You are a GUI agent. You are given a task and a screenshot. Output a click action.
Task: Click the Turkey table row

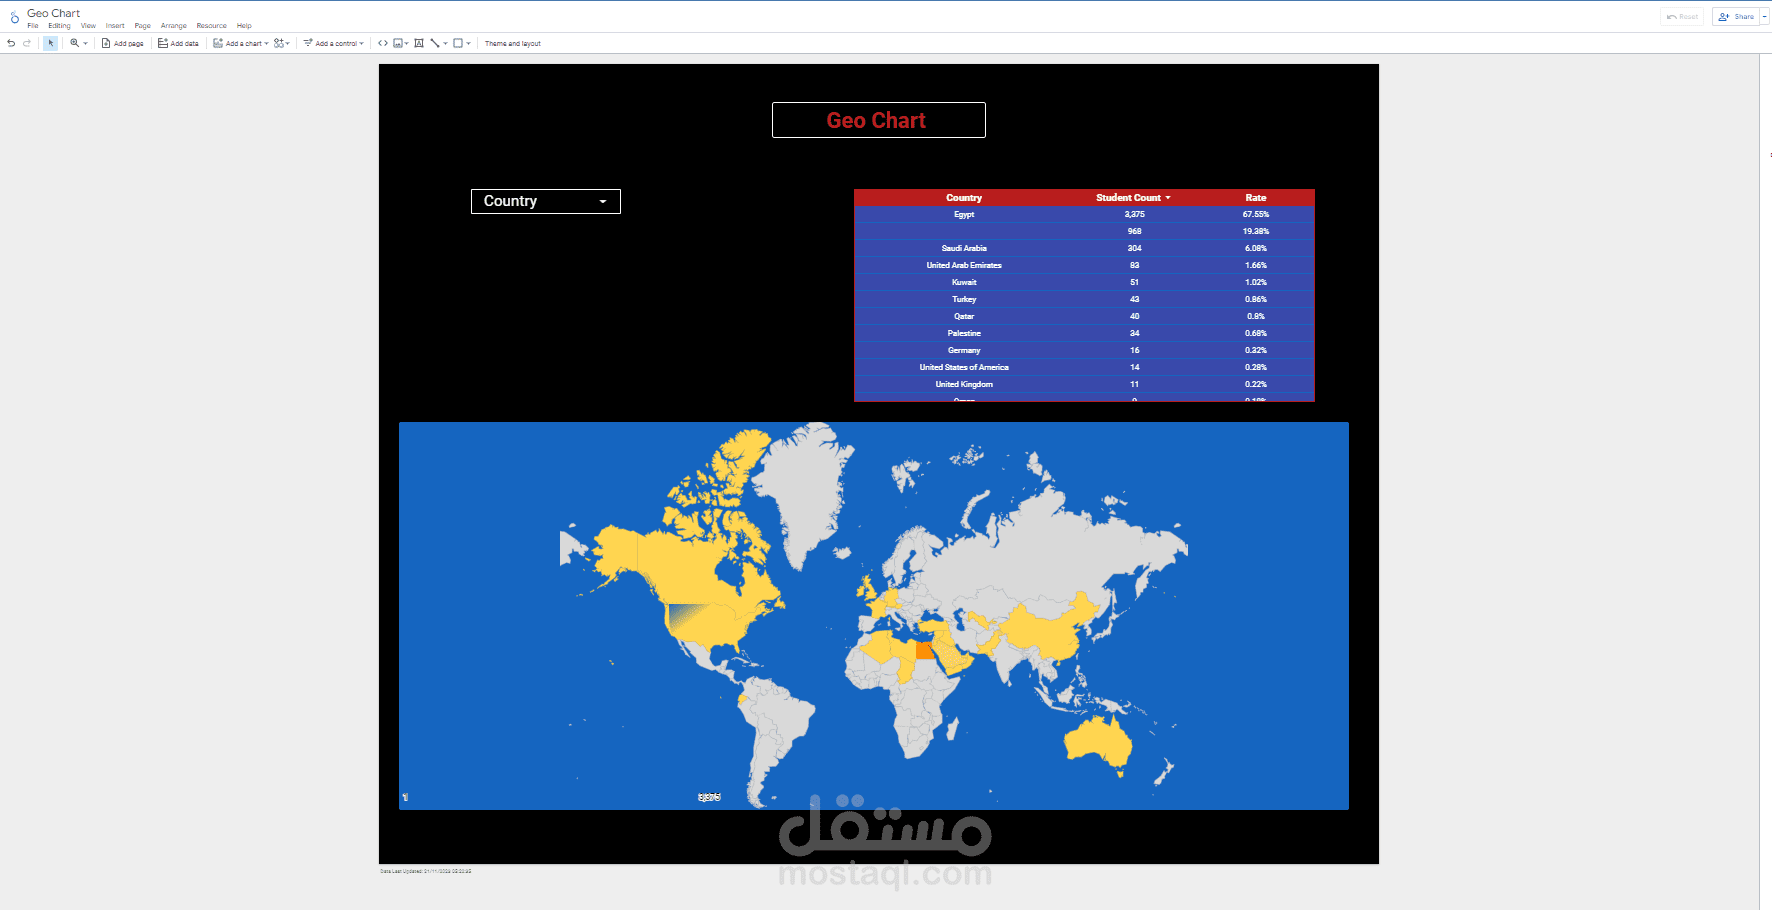click(x=1084, y=299)
